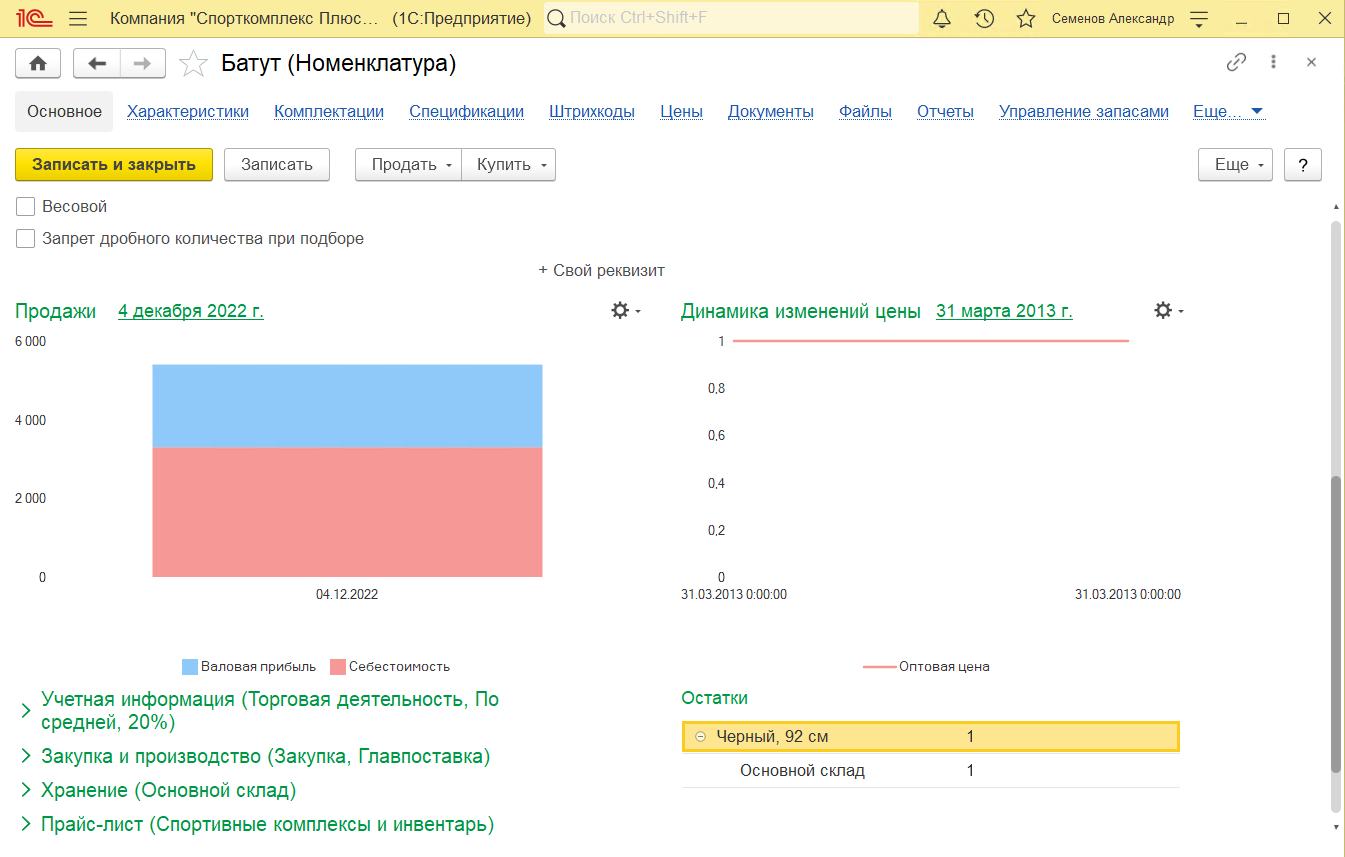Open the Купить dropdown
Viewport: 1345px width, 857px height.
point(508,165)
